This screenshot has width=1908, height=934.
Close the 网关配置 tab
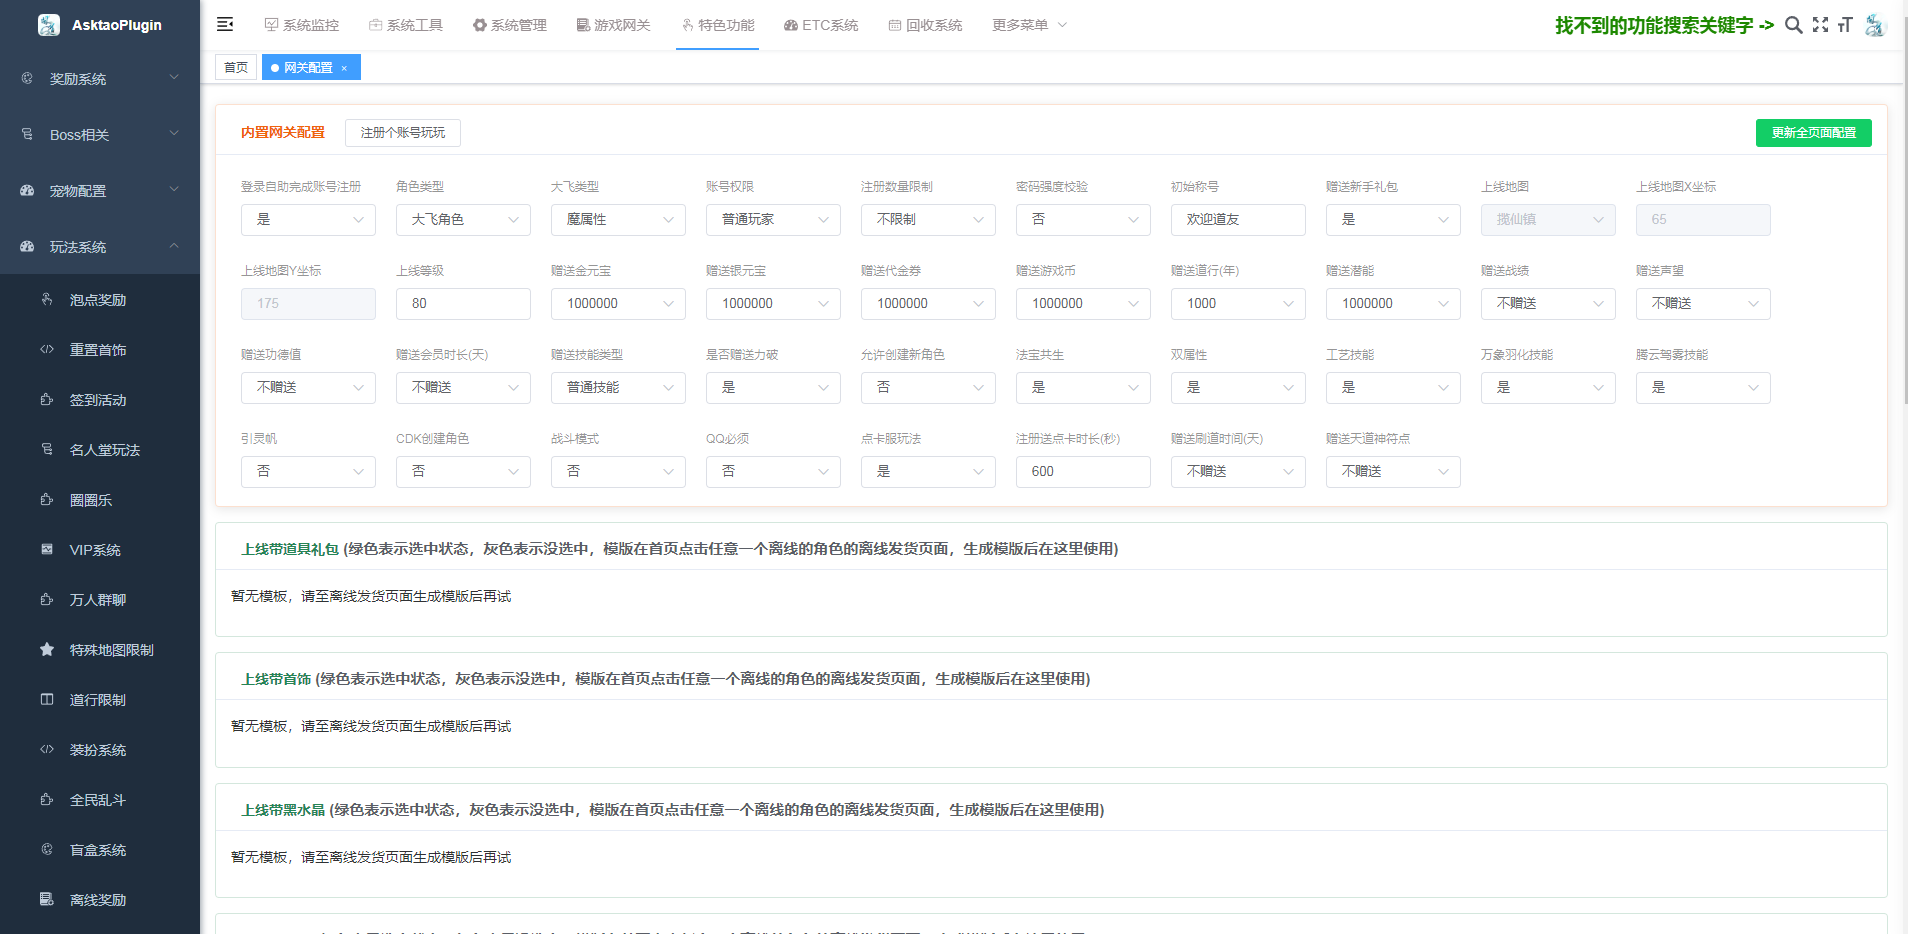[x=344, y=68]
